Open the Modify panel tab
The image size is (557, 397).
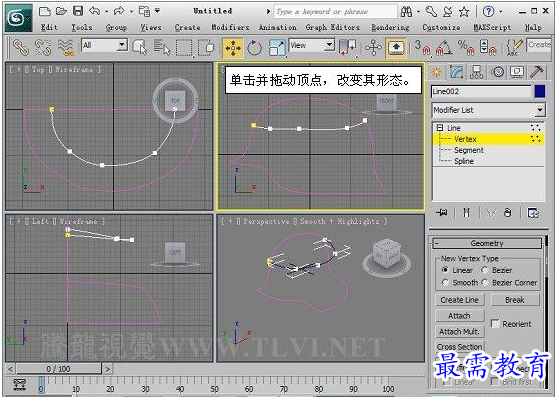(456, 72)
